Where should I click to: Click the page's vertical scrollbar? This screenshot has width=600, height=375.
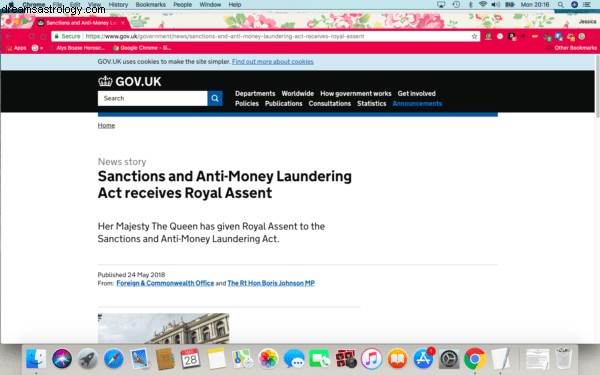597,86
